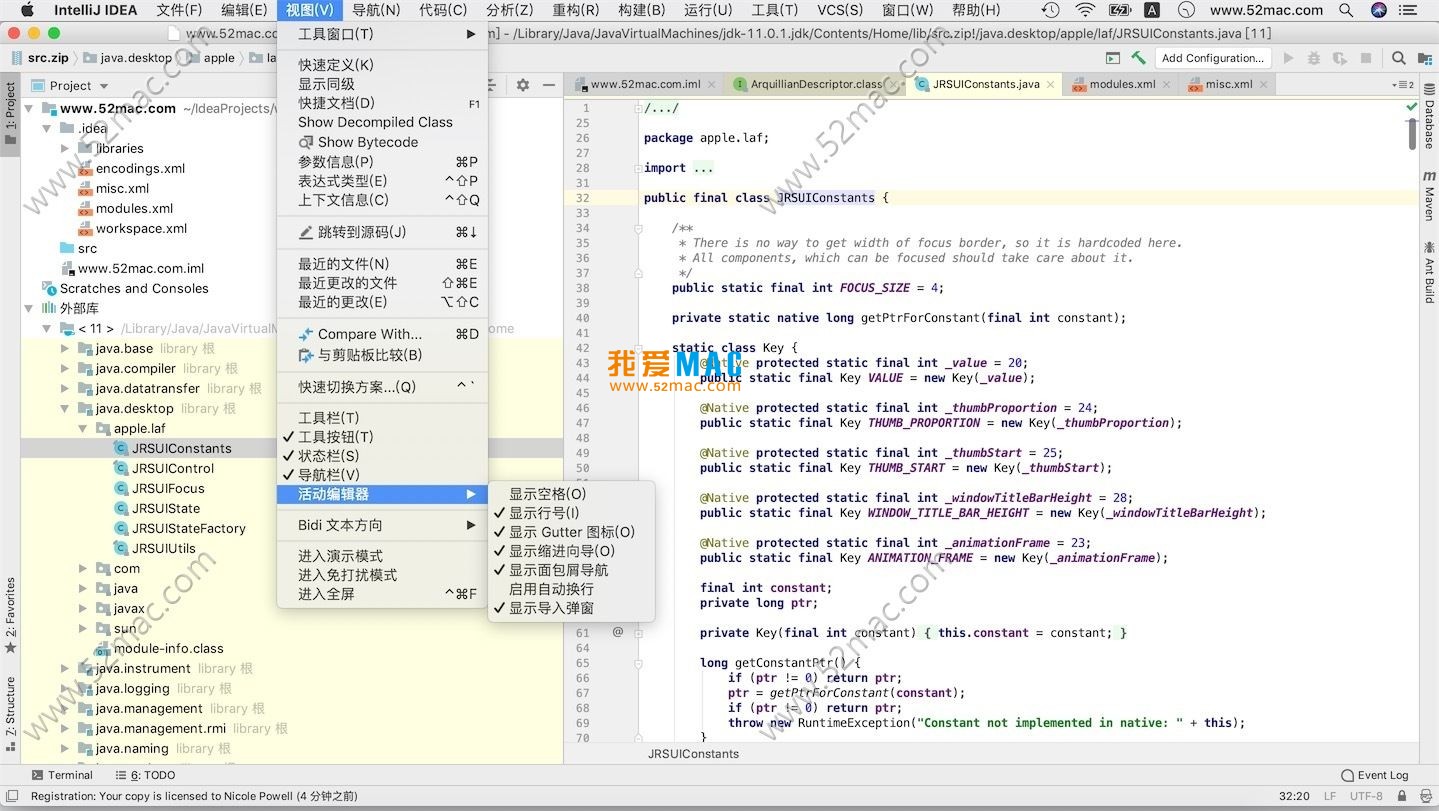
Task: Open the Project view dropdown
Action: pos(70,85)
